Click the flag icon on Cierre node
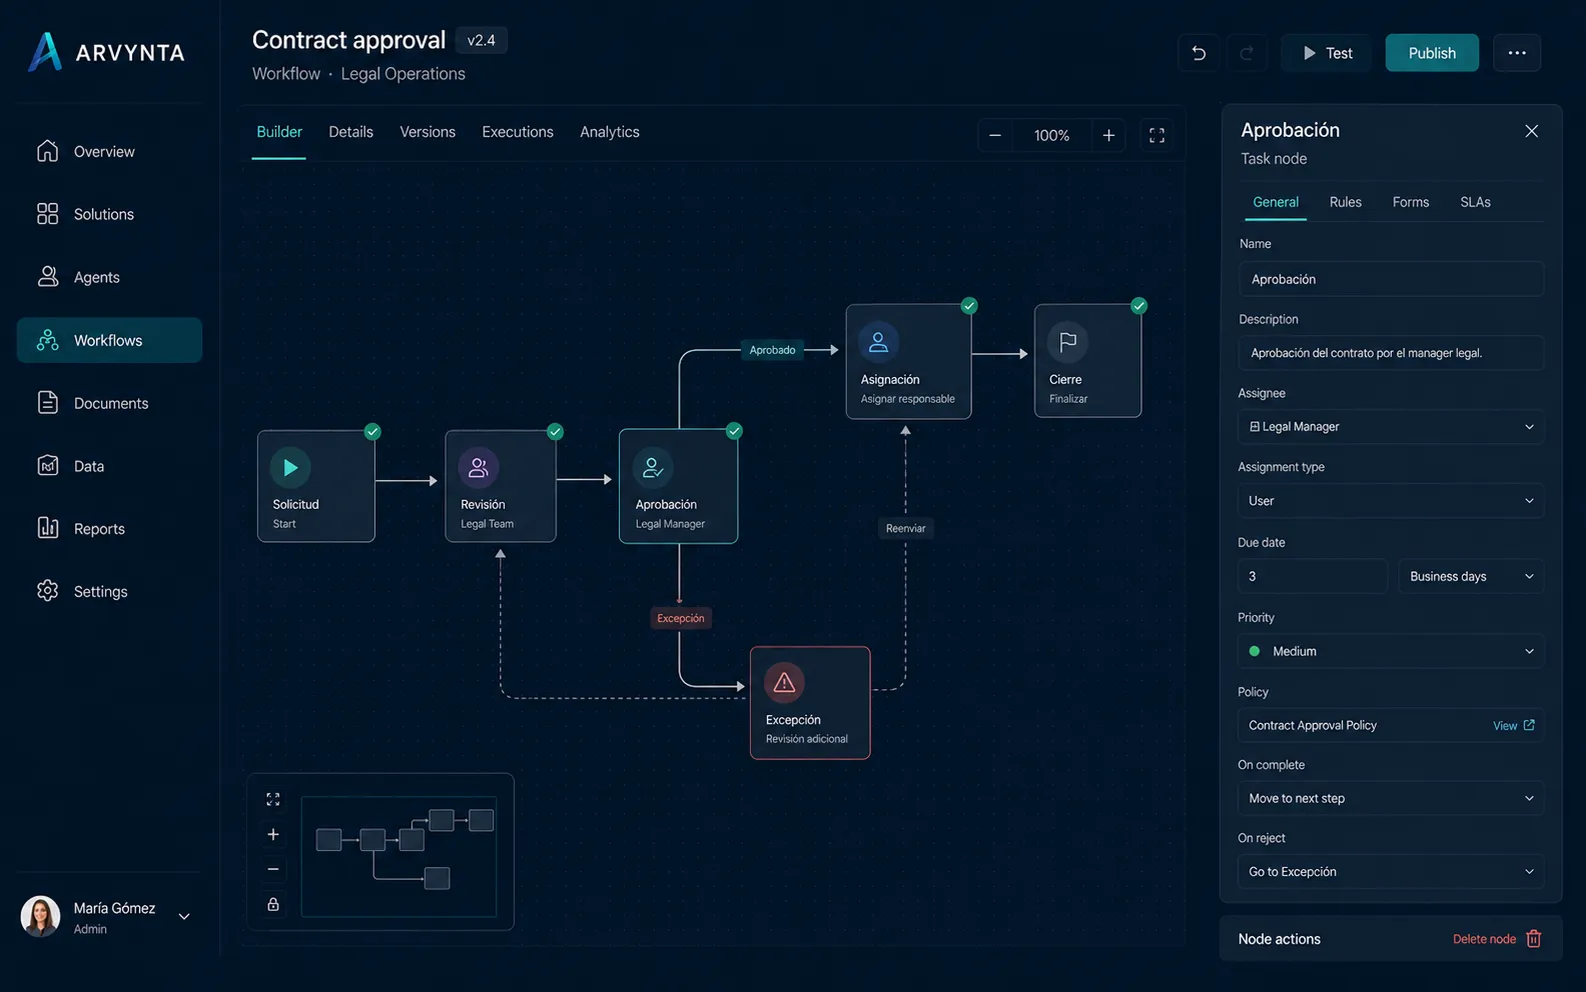 pos(1068,342)
